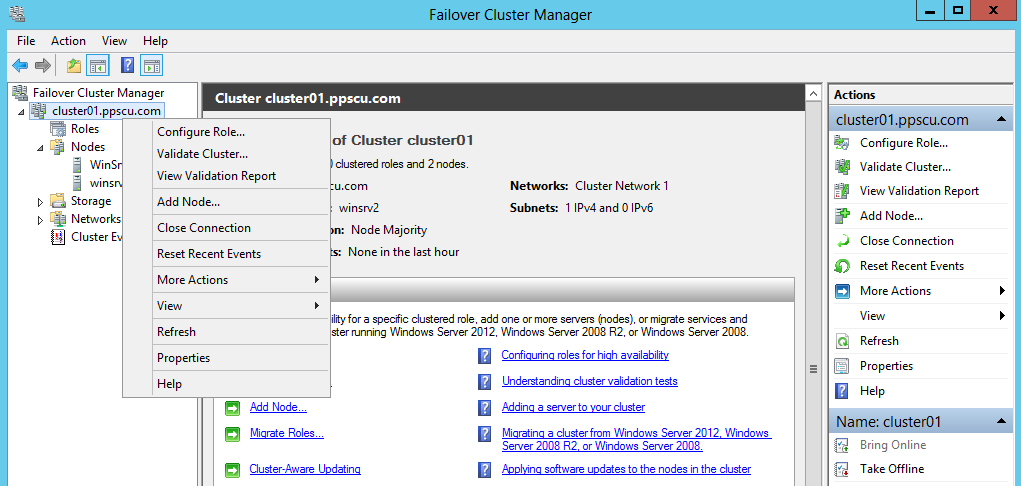Screen dimensions: 1021x486
Task: Choose Configure Role... from context menu
Action: pyautogui.click(x=226, y=132)
